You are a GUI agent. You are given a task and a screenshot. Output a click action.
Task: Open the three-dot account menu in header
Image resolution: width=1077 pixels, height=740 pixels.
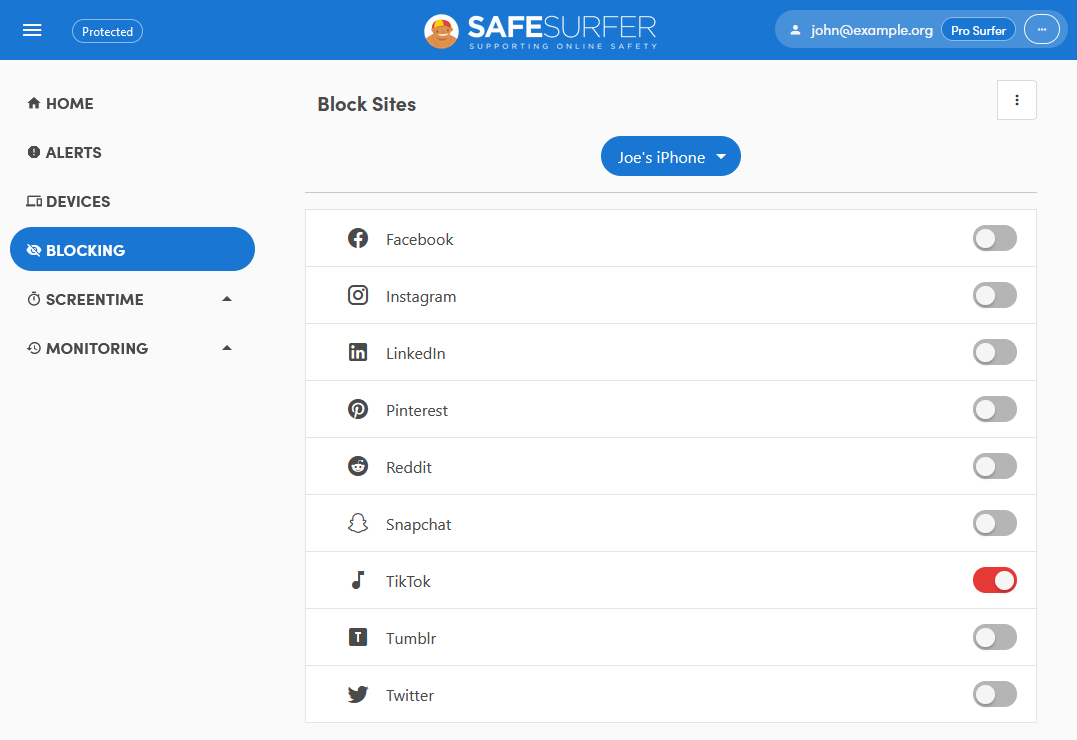pyautogui.click(x=1041, y=30)
